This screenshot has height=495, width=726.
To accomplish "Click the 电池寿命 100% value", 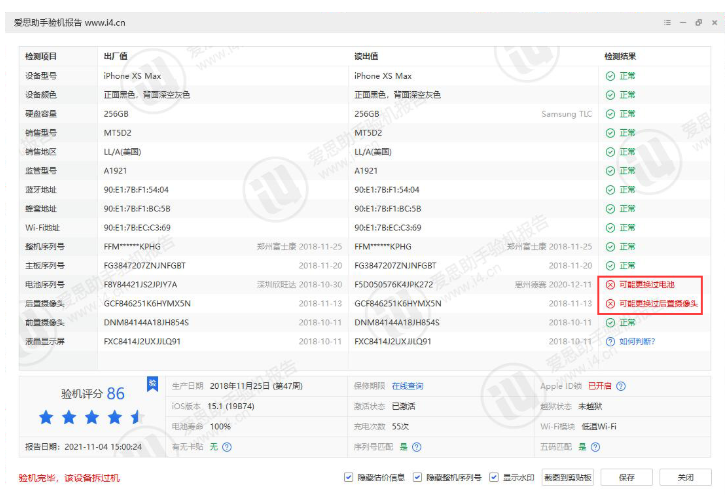I will click(x=220, y=426).
